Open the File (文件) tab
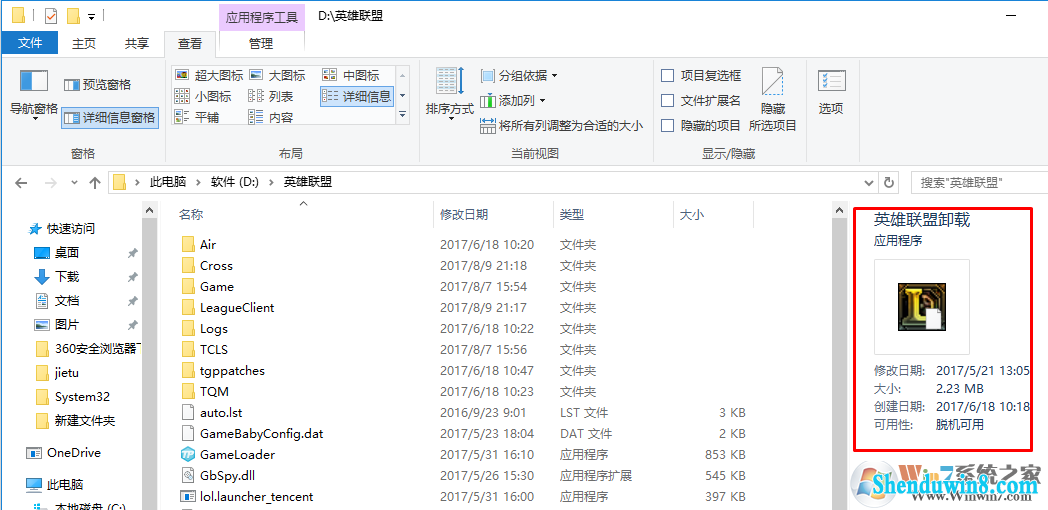The width and height of the screenshot is (1048, 510). pos(30,43)
